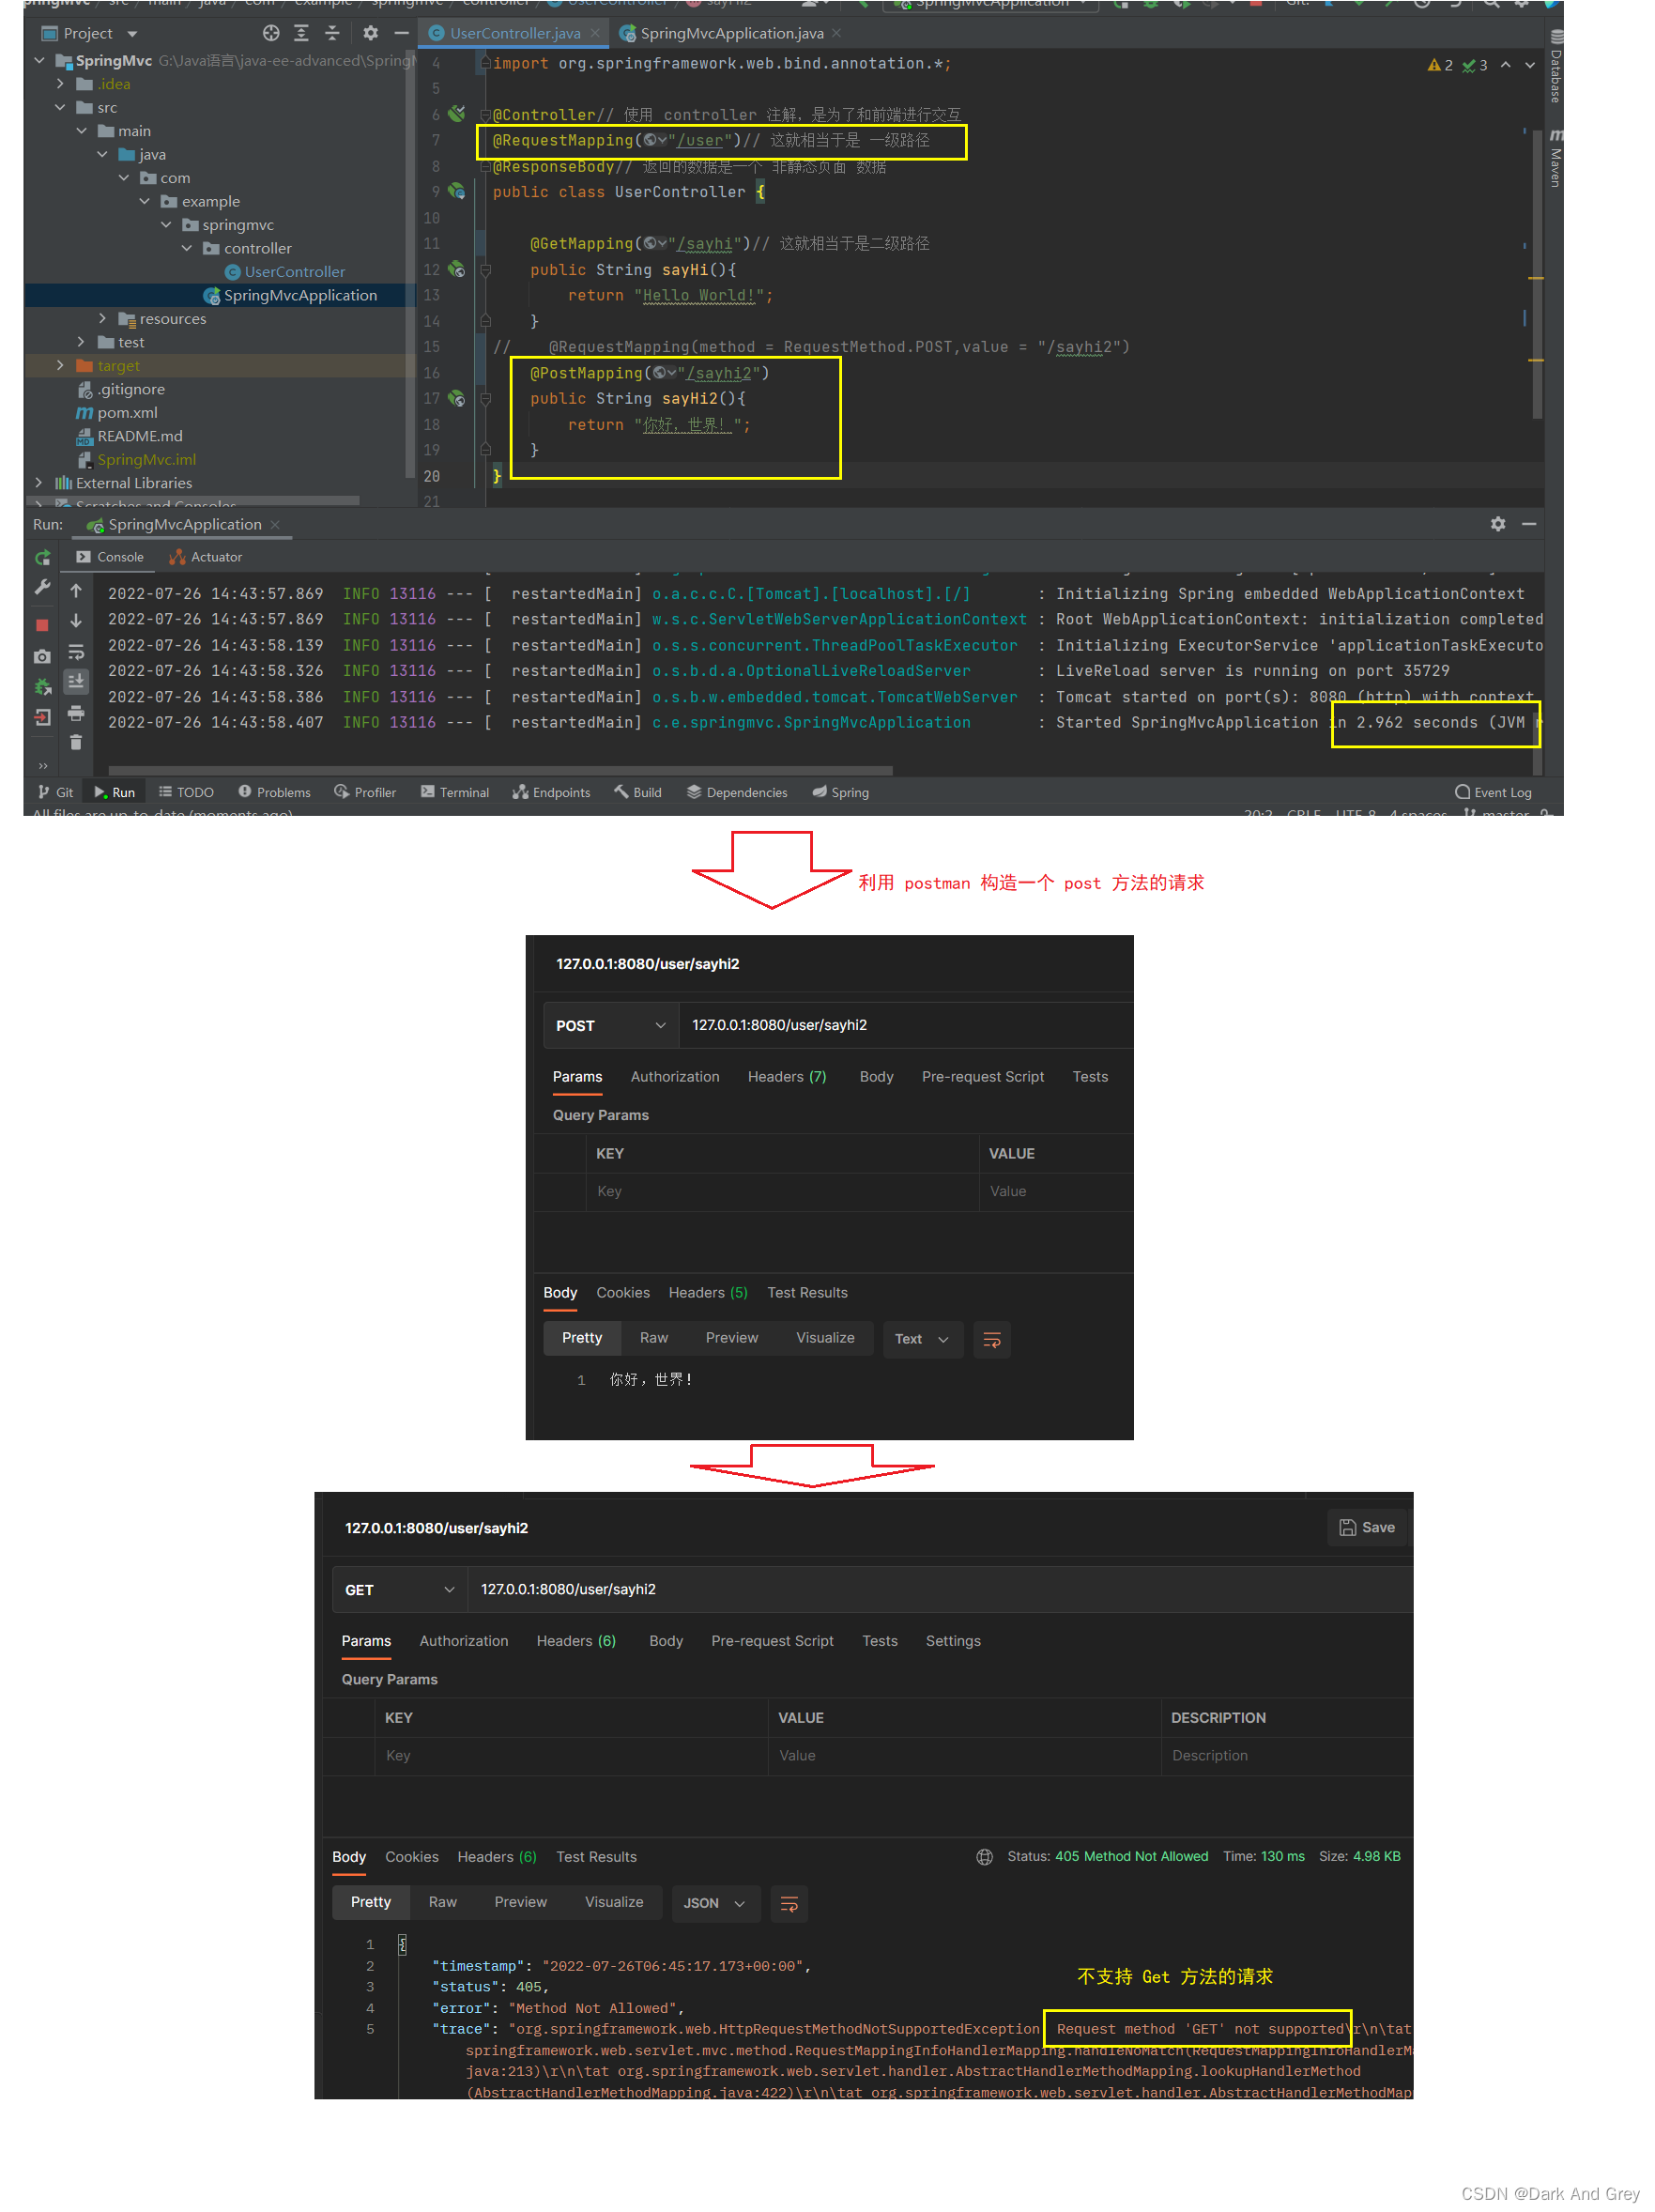Click the Select Opened File target icon
1655x2212 pixels.
click(271, 33)
